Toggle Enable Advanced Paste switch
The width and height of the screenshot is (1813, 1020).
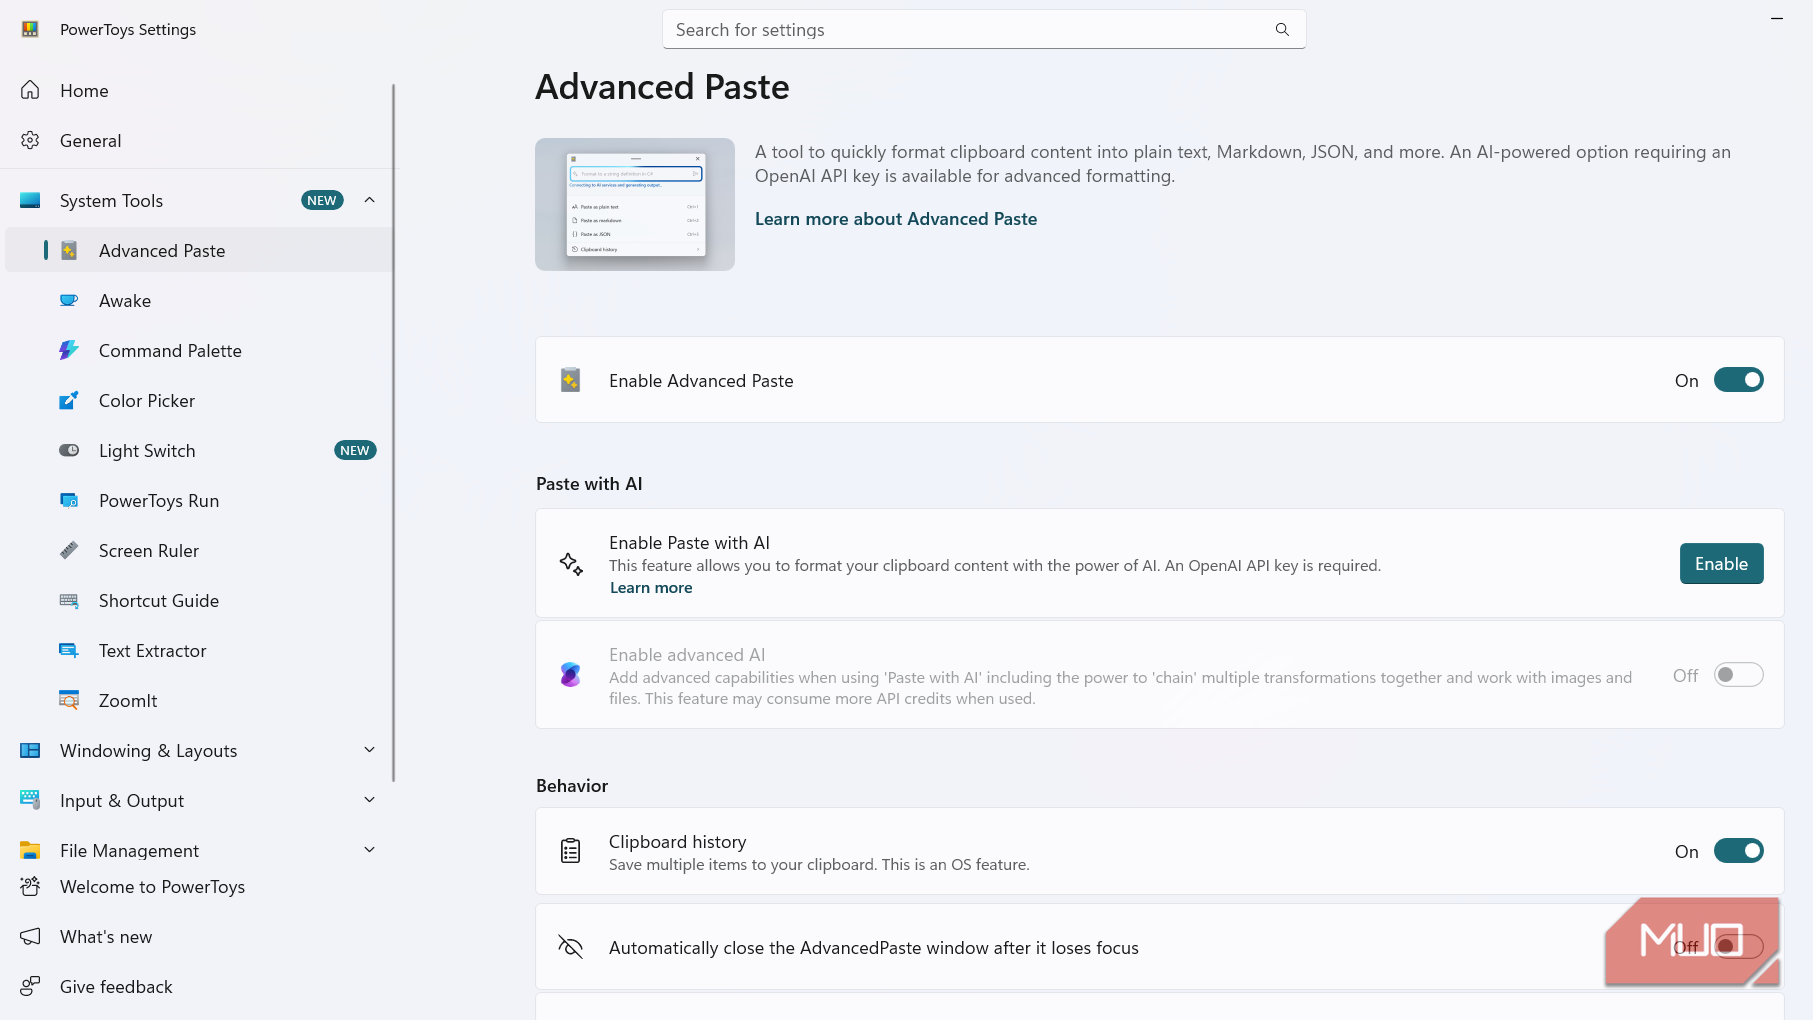1739,380
